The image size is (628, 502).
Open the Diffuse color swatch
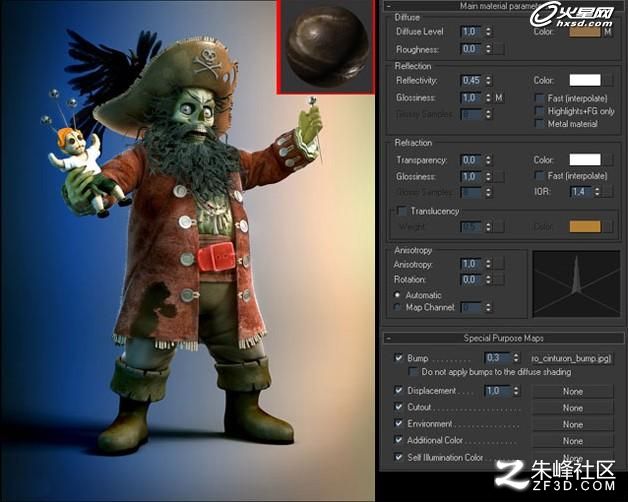click(x=585, y=32)
